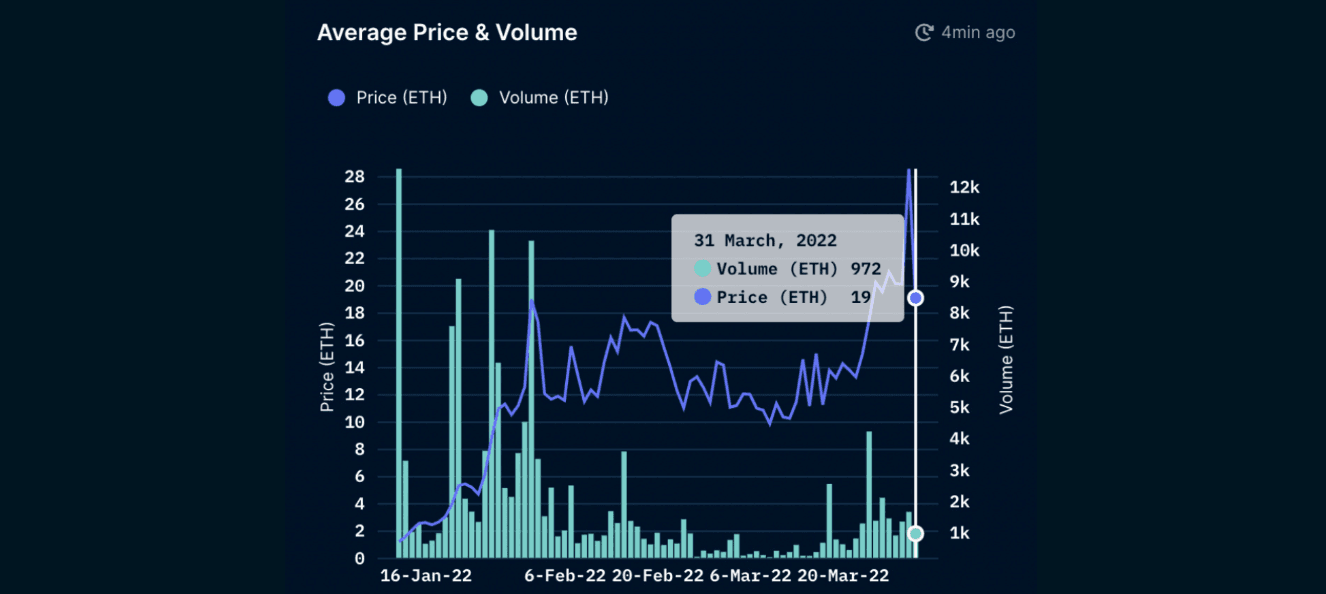Click the 20-Mar-22 x-axis date label
The width and height of the screenshot is (1326, 594).
[843, 576]
